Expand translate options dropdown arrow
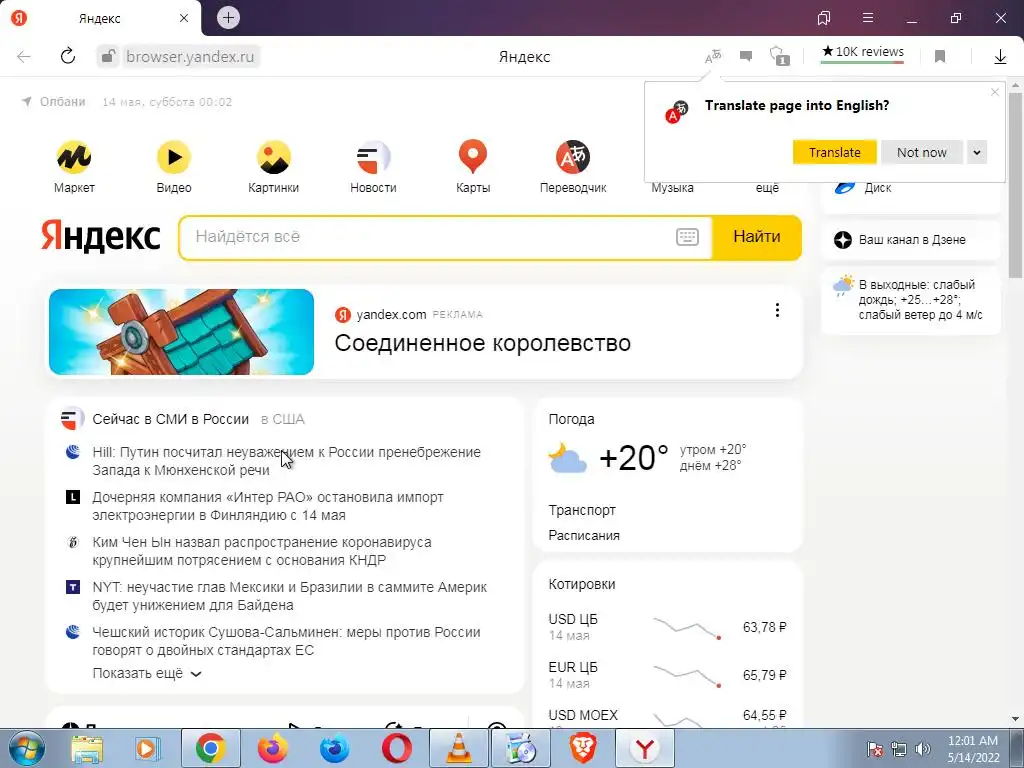Viewport: 1024px width, 768px height. tap(977, 153)
